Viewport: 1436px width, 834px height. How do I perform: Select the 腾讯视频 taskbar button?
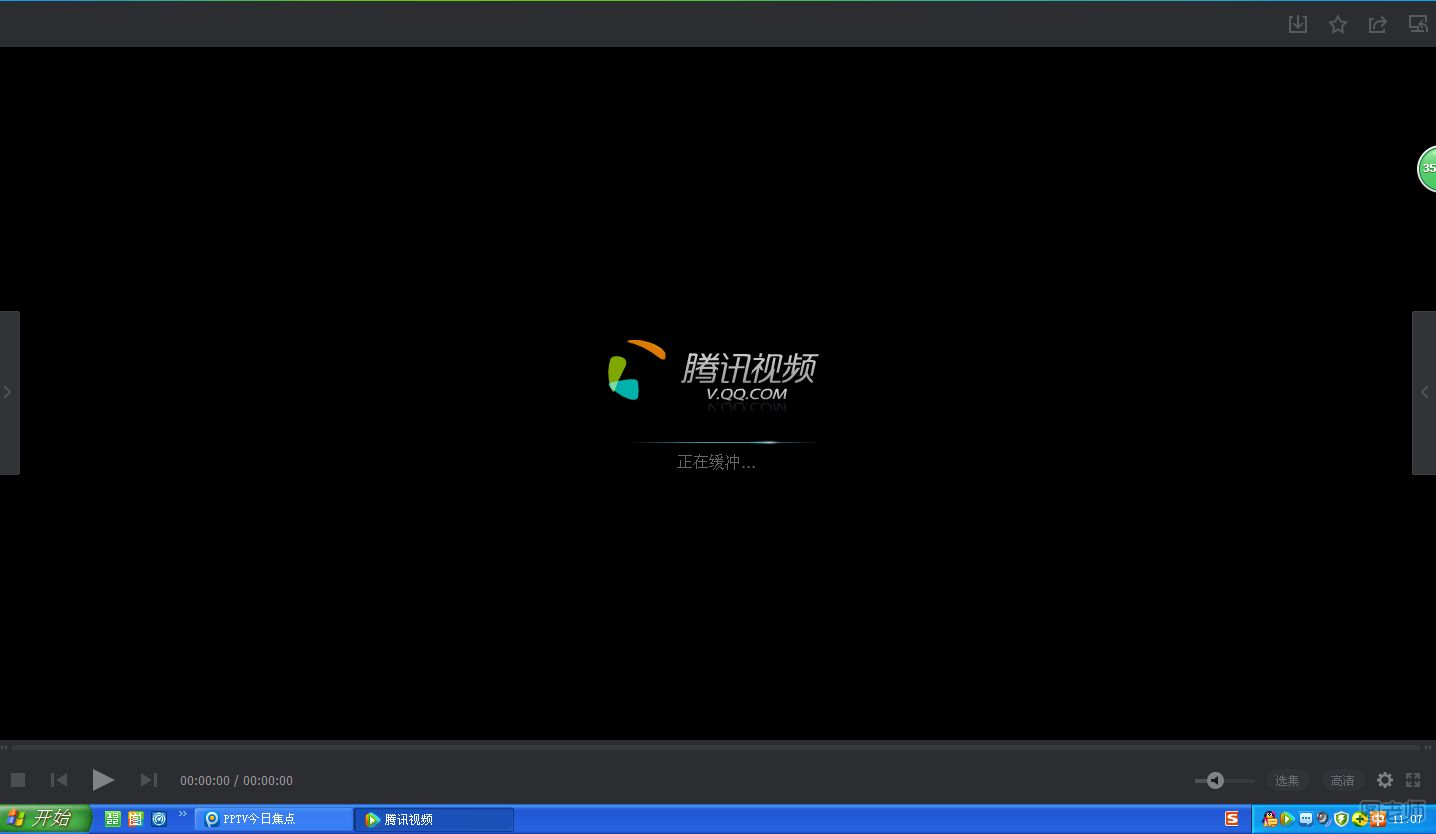[x=435, y=819]
